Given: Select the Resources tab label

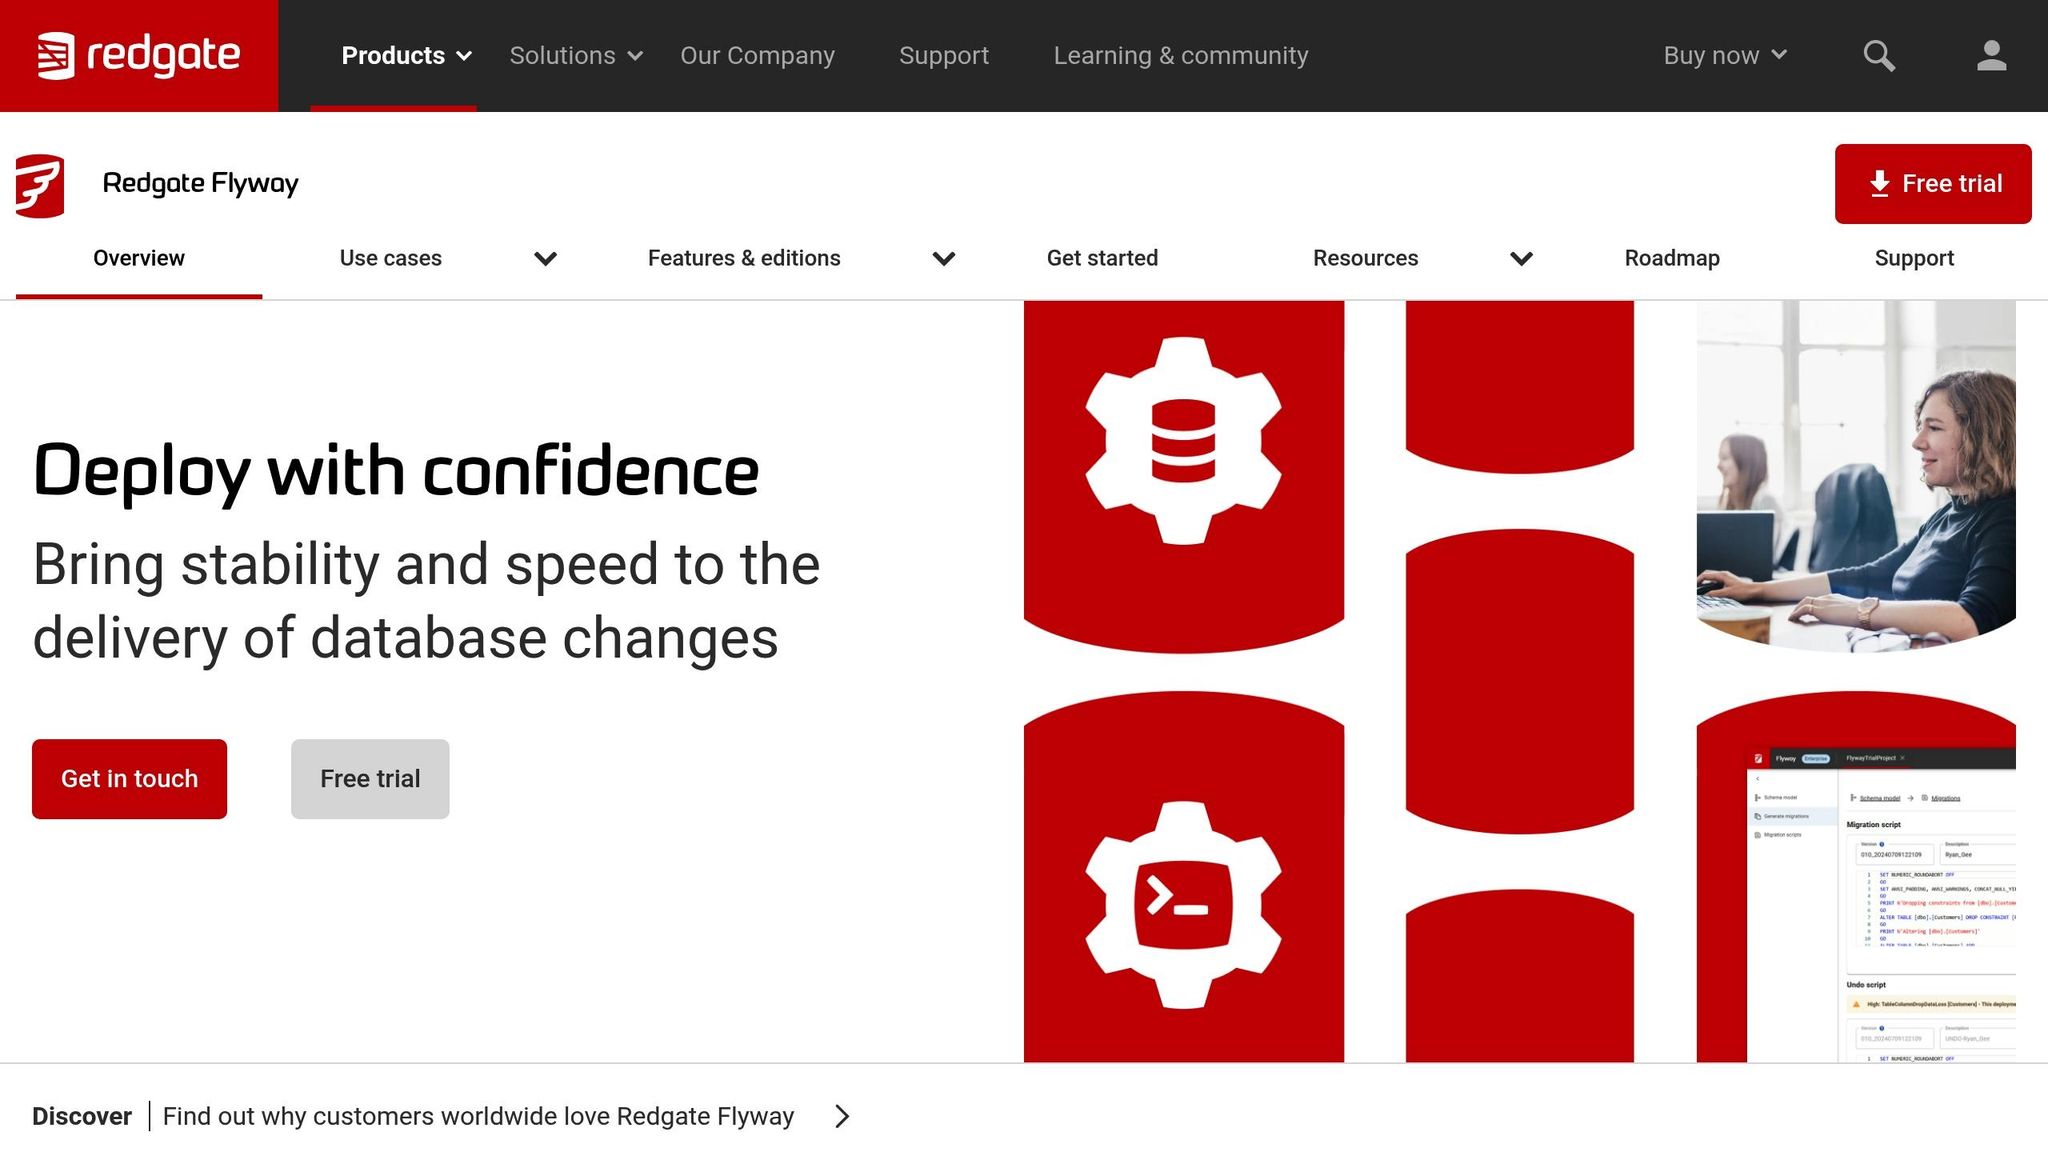Looking at the screenshot, I should click(1365, 258).
